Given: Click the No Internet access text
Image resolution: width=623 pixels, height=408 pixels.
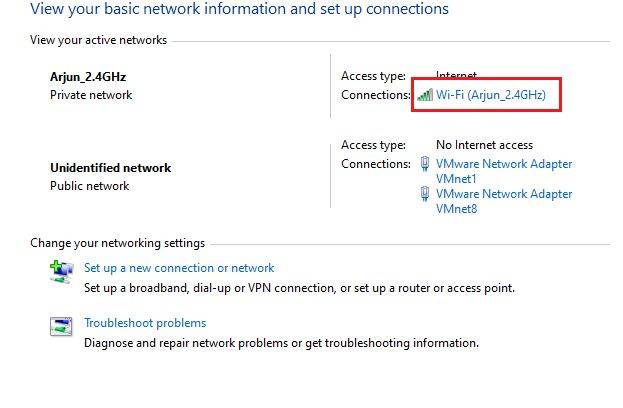Looking at the screenshot, I should point(484,145).
